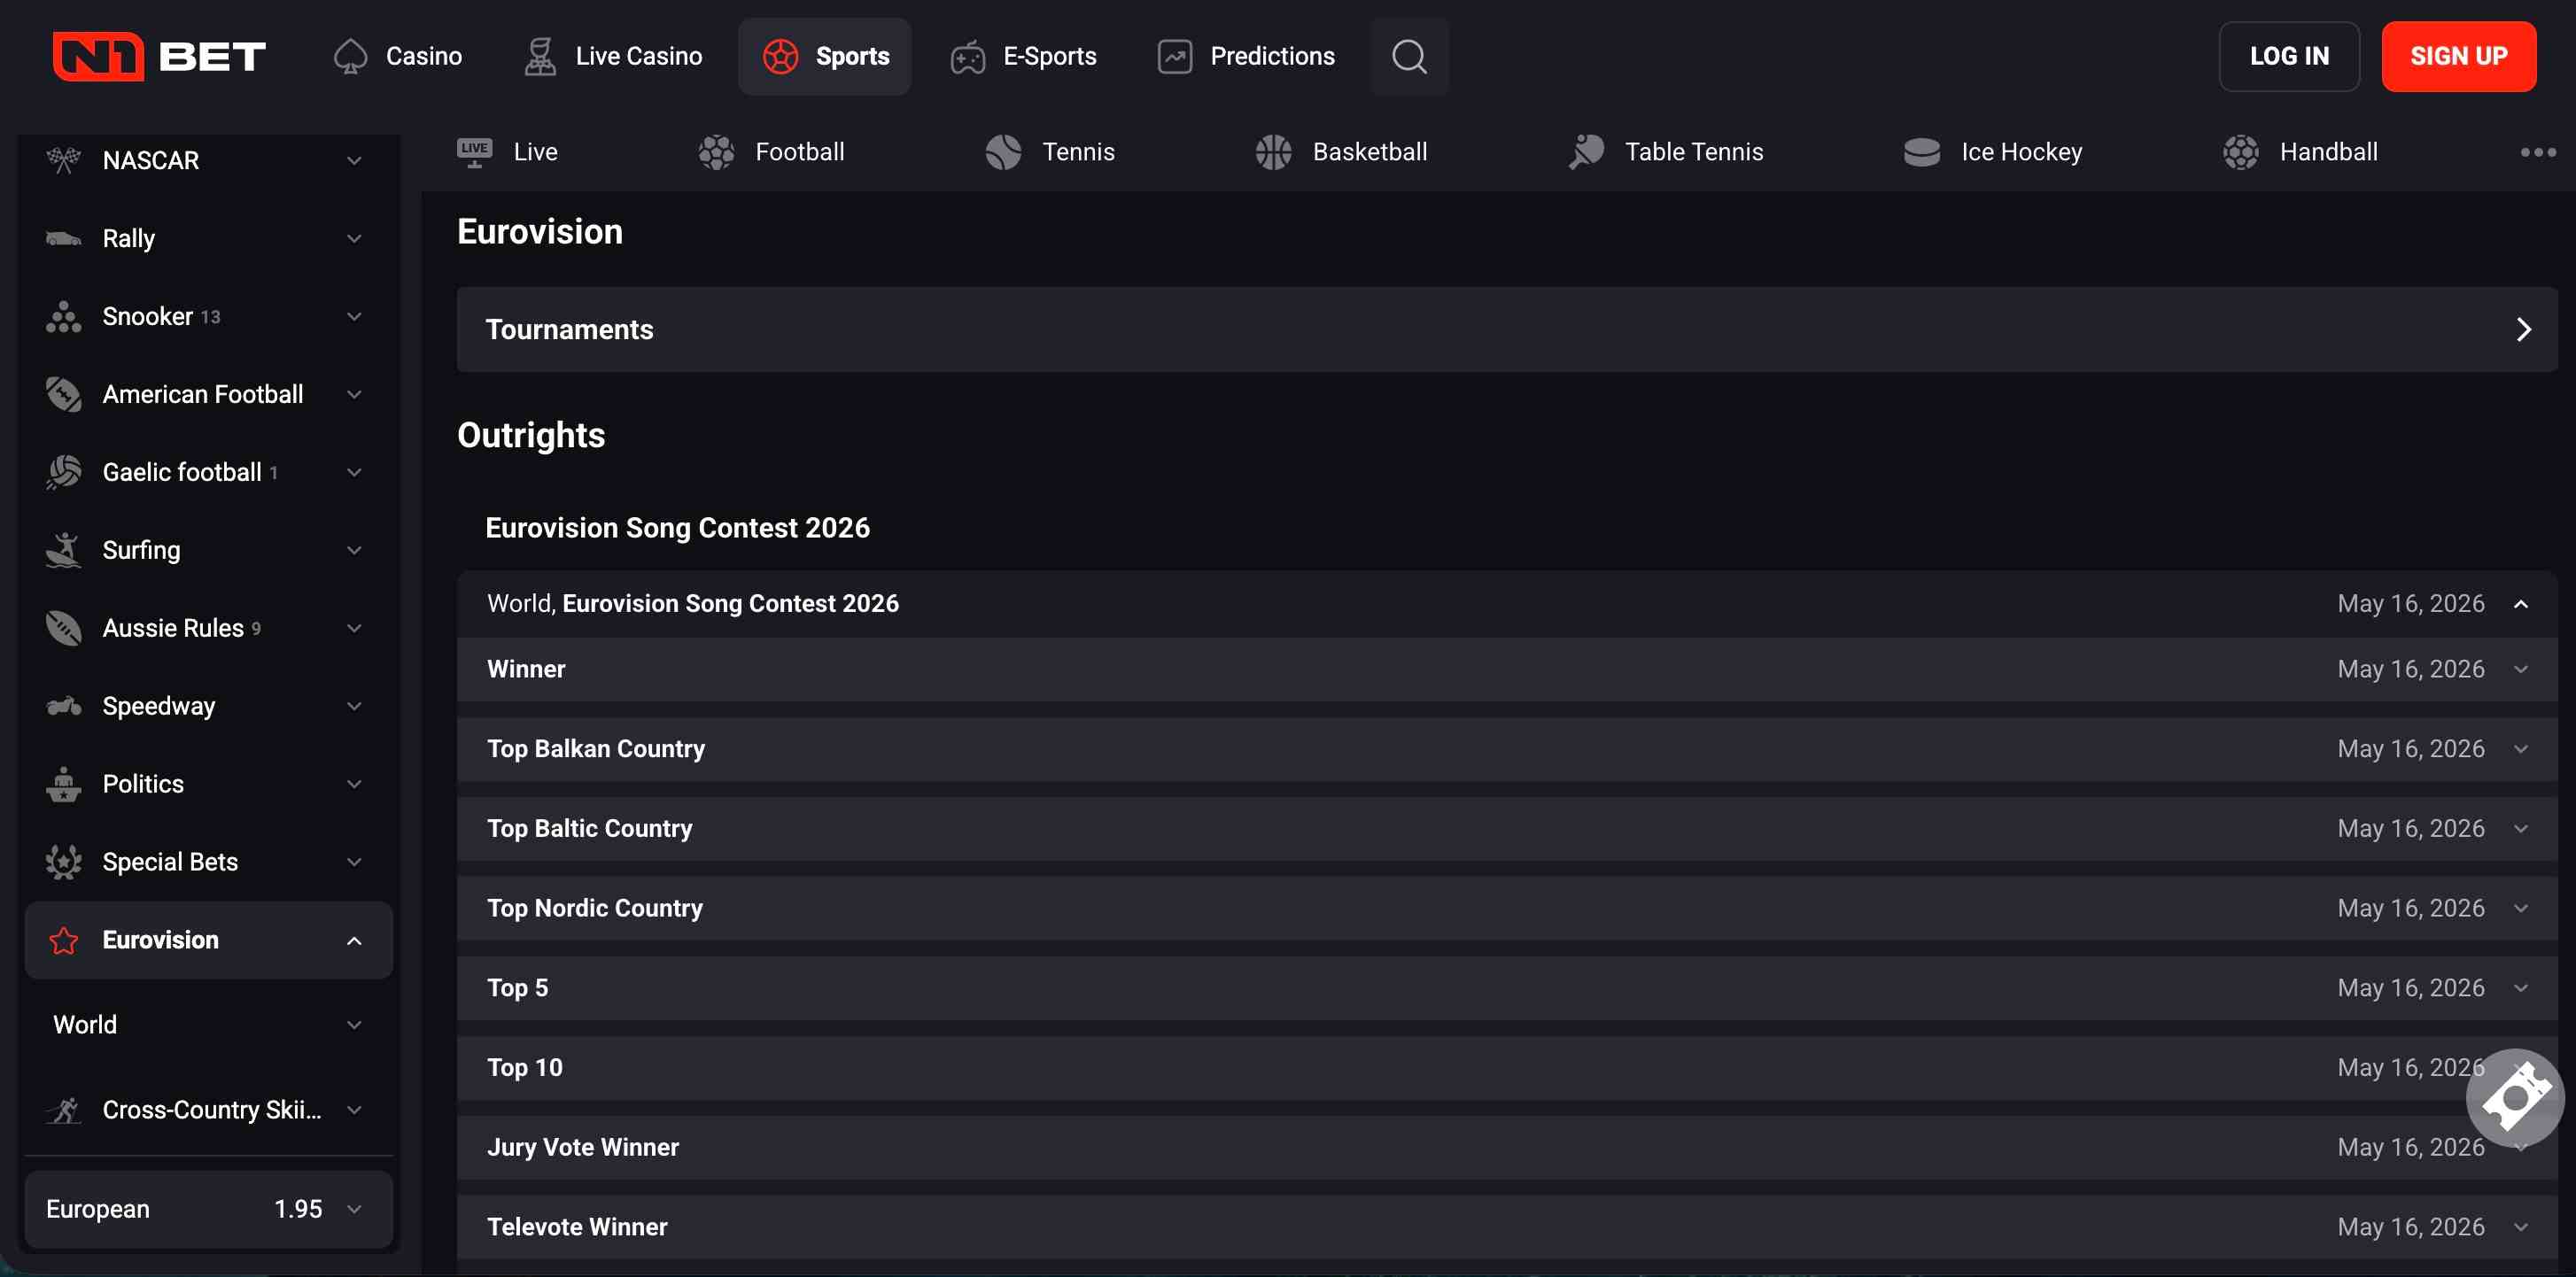Open the Casino menu item
Viewport: 2576px width, 1277px height.
397,56
